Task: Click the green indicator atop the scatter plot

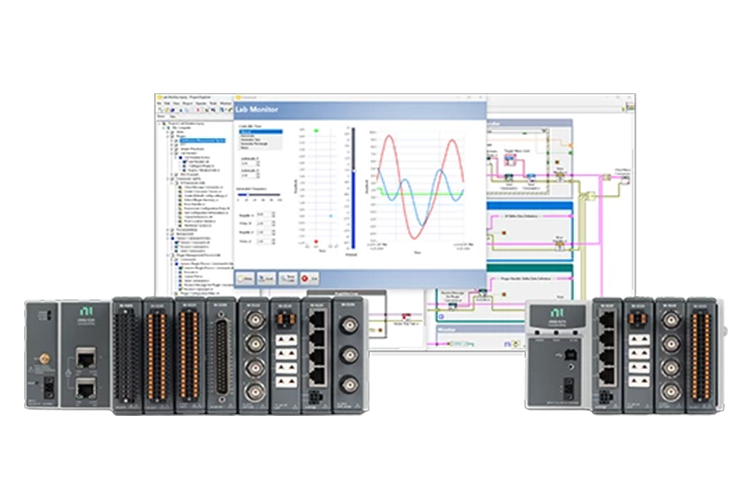Action: 316,130
